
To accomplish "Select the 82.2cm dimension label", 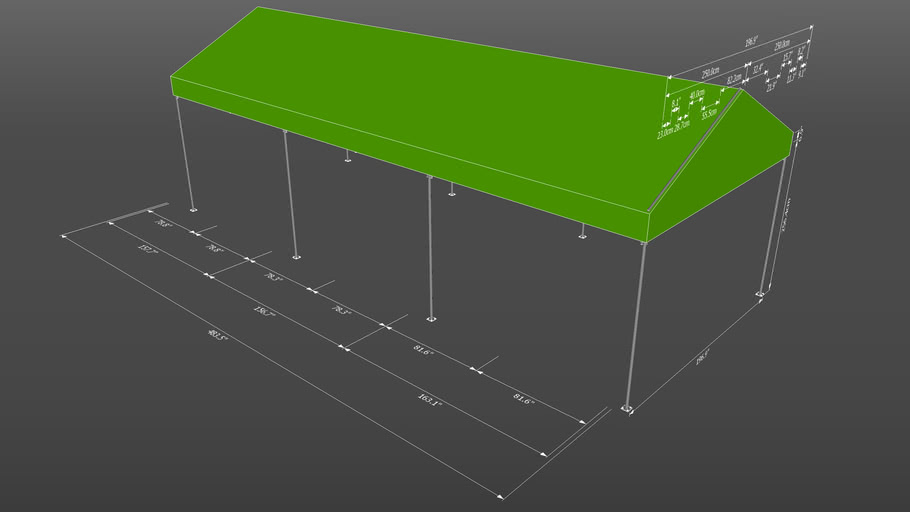I will (734, 78).
